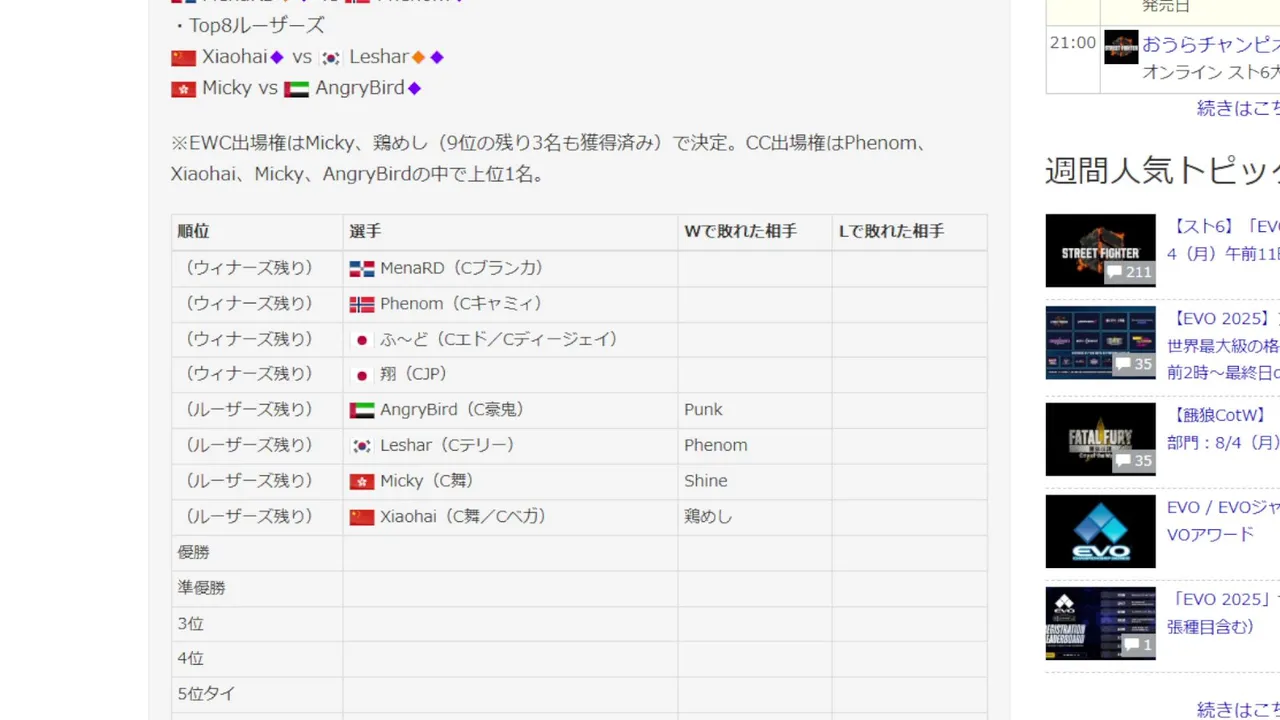This screenshot has height=720, width=1280.
Task: Click the Norway flag beside Phenom
Action: (362, 304)
